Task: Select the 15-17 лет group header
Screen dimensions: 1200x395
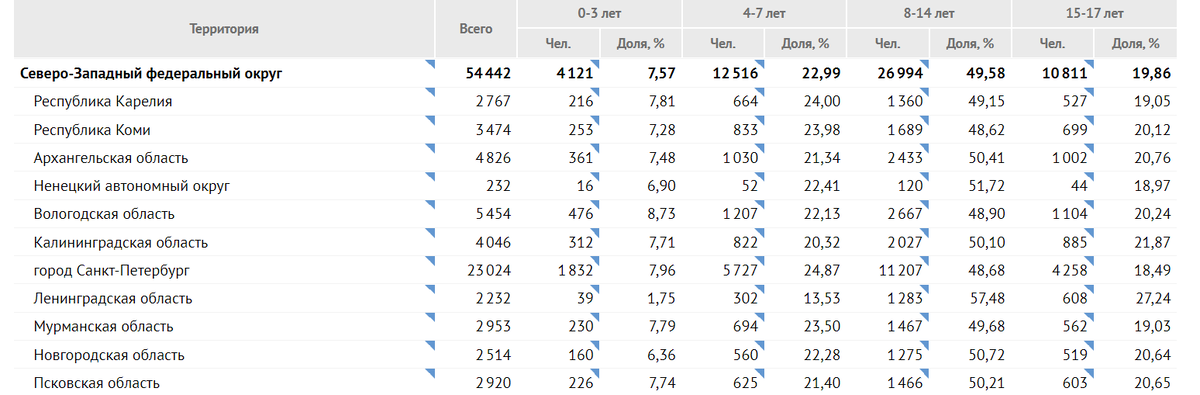Action: 1093,14
